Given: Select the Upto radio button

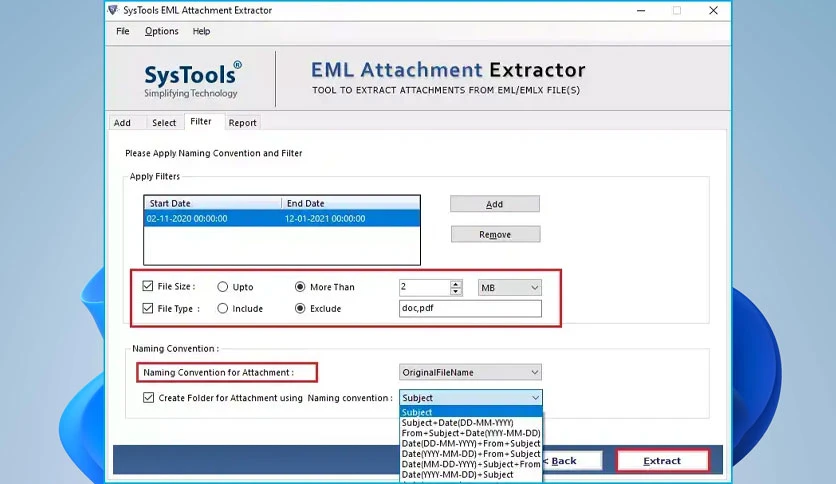Looking at the screenshot, I should pyautogui.click(x=222, y=287).
